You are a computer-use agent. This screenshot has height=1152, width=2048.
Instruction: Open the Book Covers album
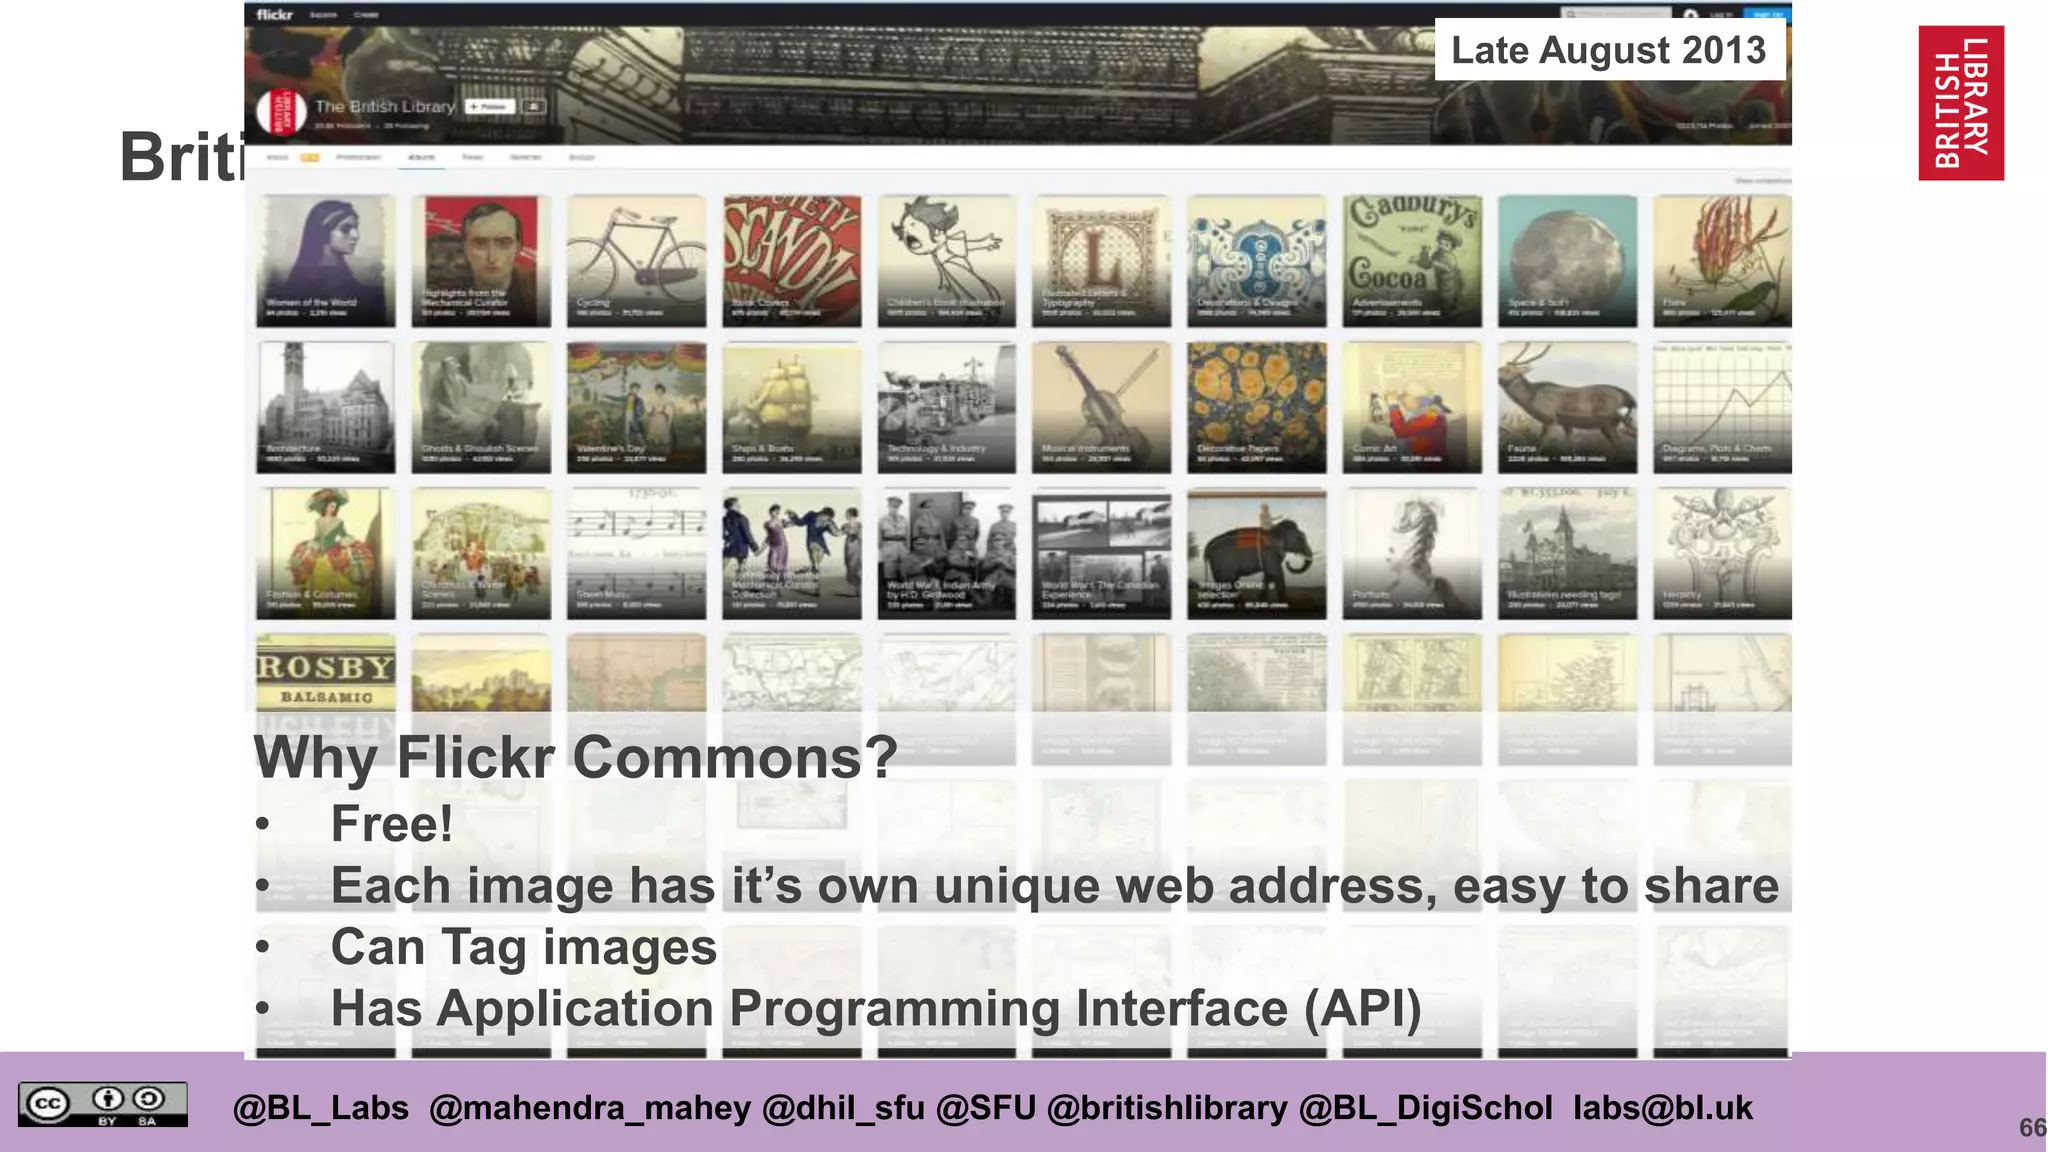[792, 261]
